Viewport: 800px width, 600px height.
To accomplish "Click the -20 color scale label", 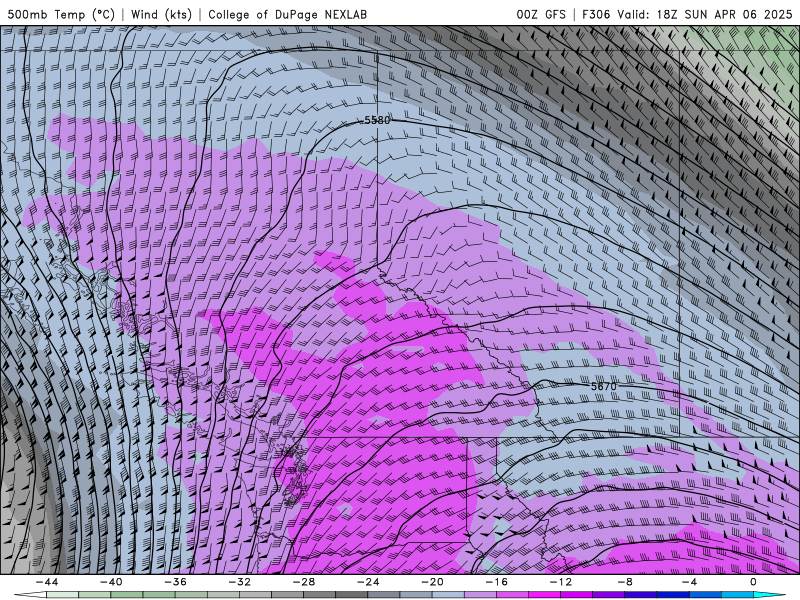I will tap(433, 582).
